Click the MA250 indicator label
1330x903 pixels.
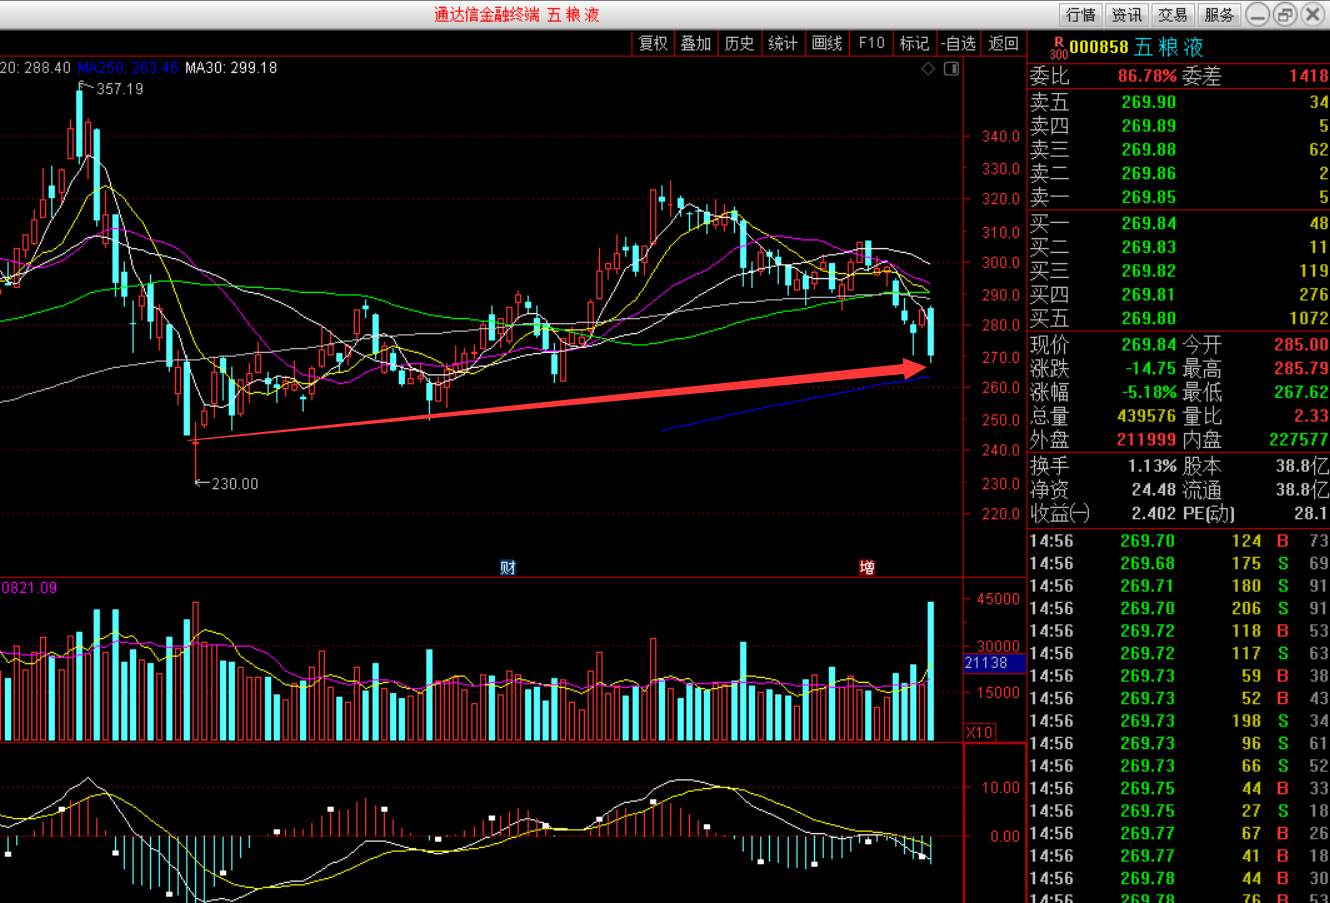[x=128, y=68]
